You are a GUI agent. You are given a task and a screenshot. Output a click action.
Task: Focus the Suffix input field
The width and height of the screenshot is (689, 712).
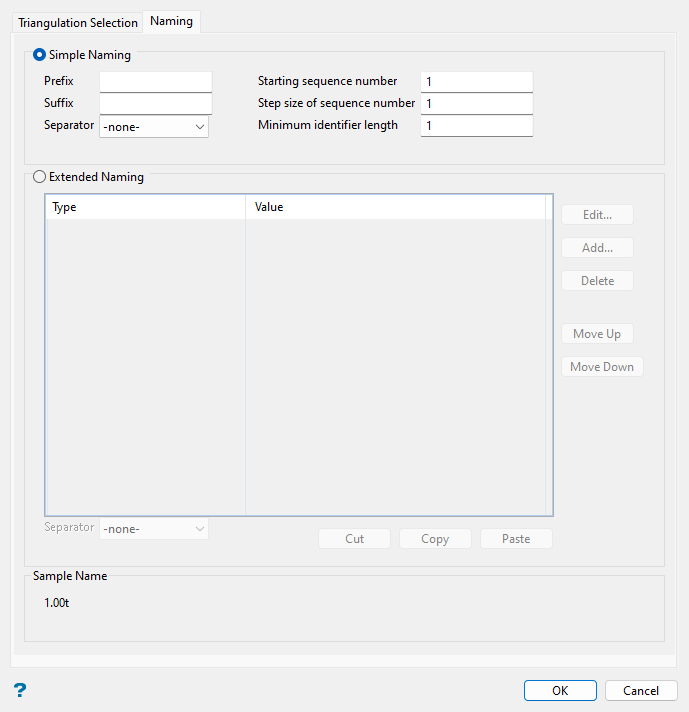tap(156, 103)
